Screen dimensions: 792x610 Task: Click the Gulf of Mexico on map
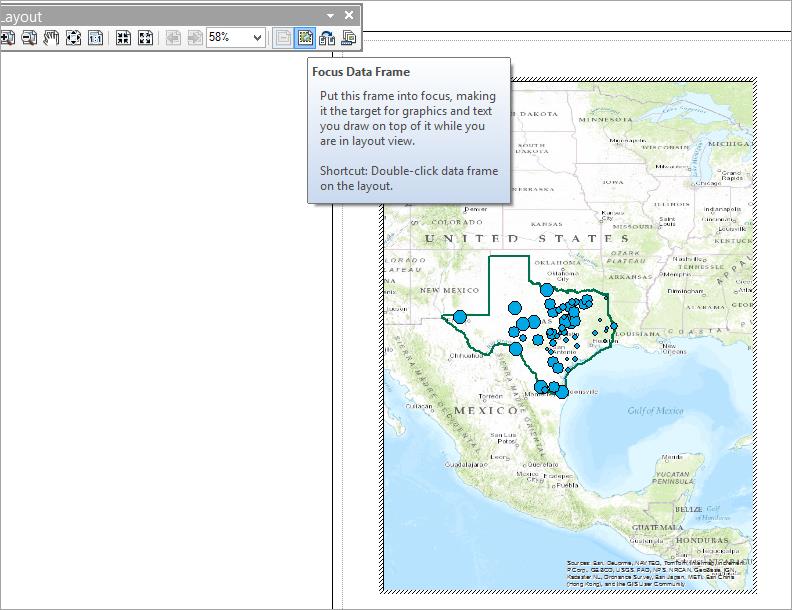click(x=655, y=411)
